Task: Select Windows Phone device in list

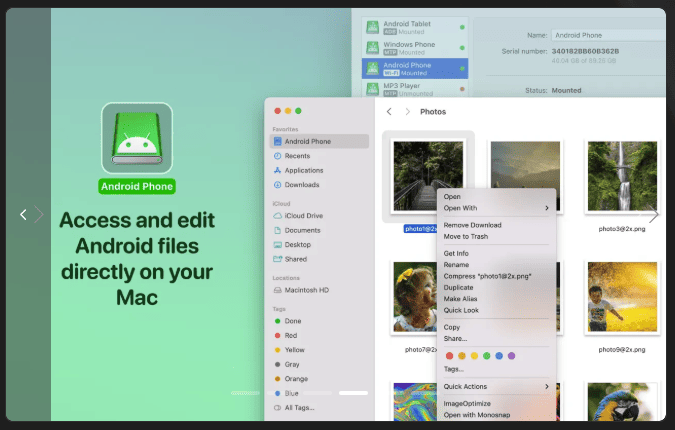Action: coord(415,48)
